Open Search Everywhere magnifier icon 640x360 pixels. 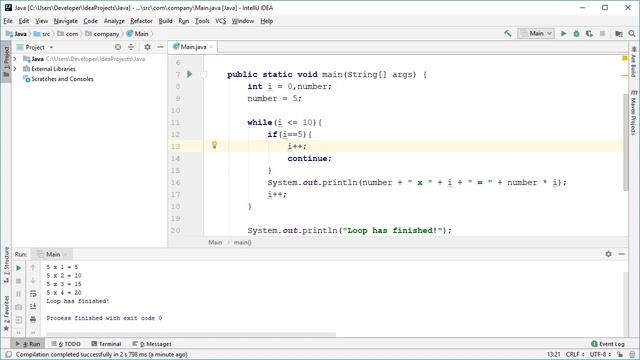click(x=632, y=34)
